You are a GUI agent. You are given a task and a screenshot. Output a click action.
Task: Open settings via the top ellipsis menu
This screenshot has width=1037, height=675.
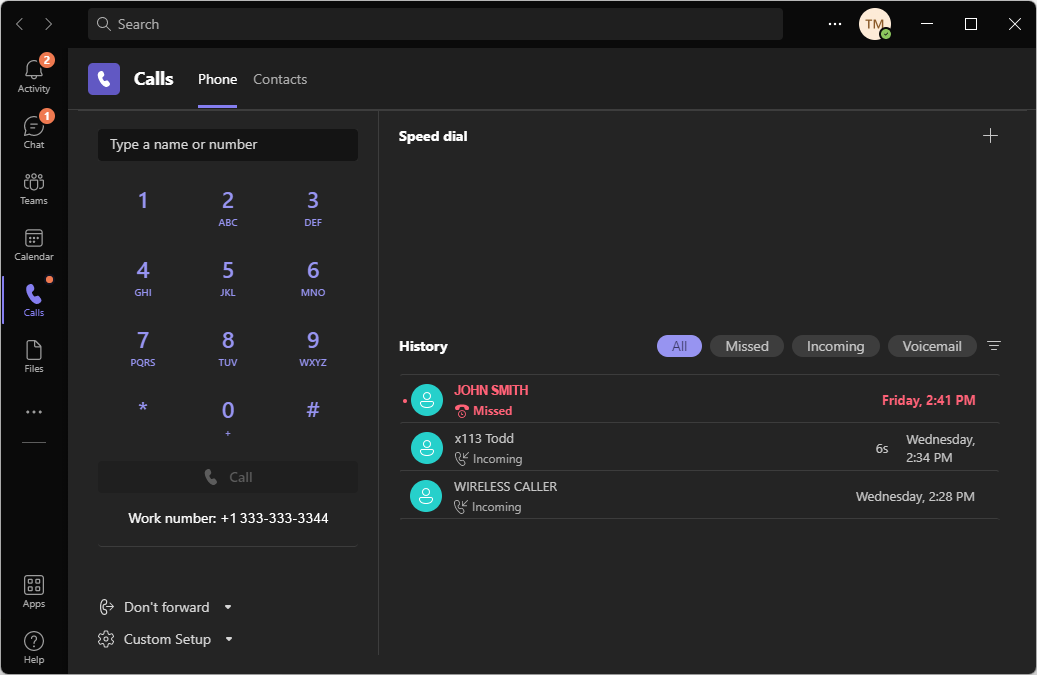click(834, 23)
